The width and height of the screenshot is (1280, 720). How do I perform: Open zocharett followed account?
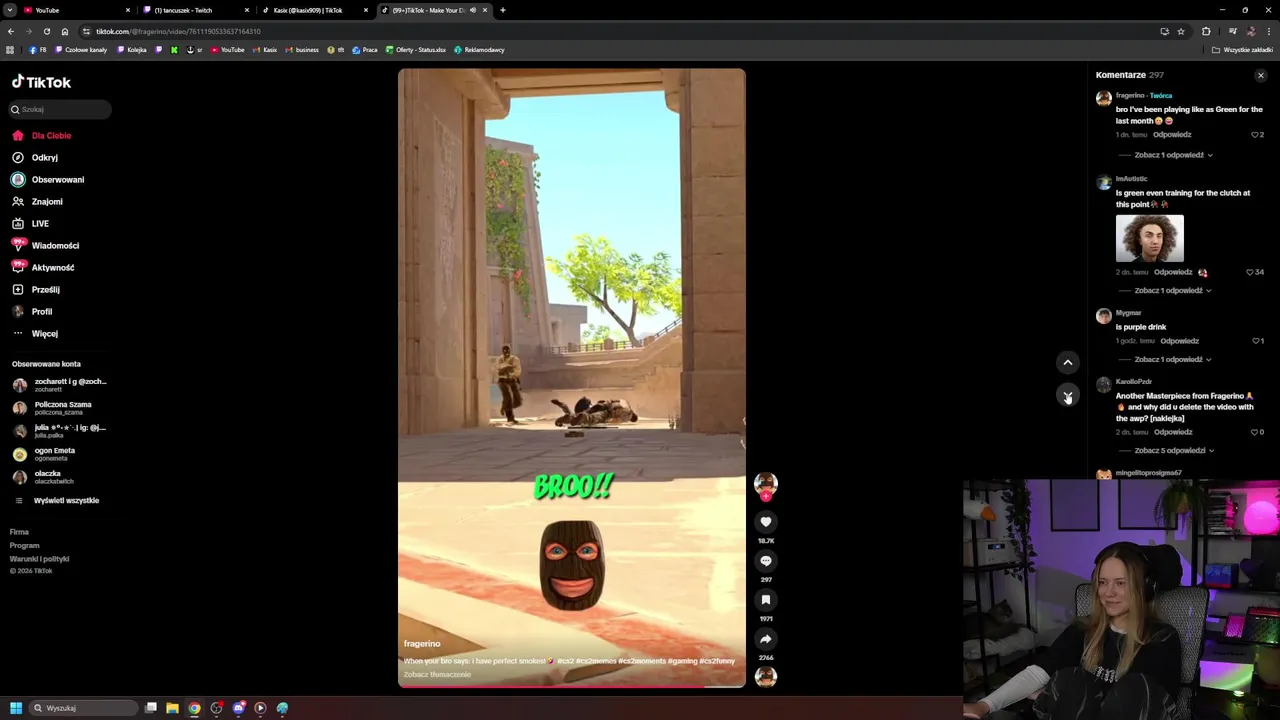coord(60,385)
